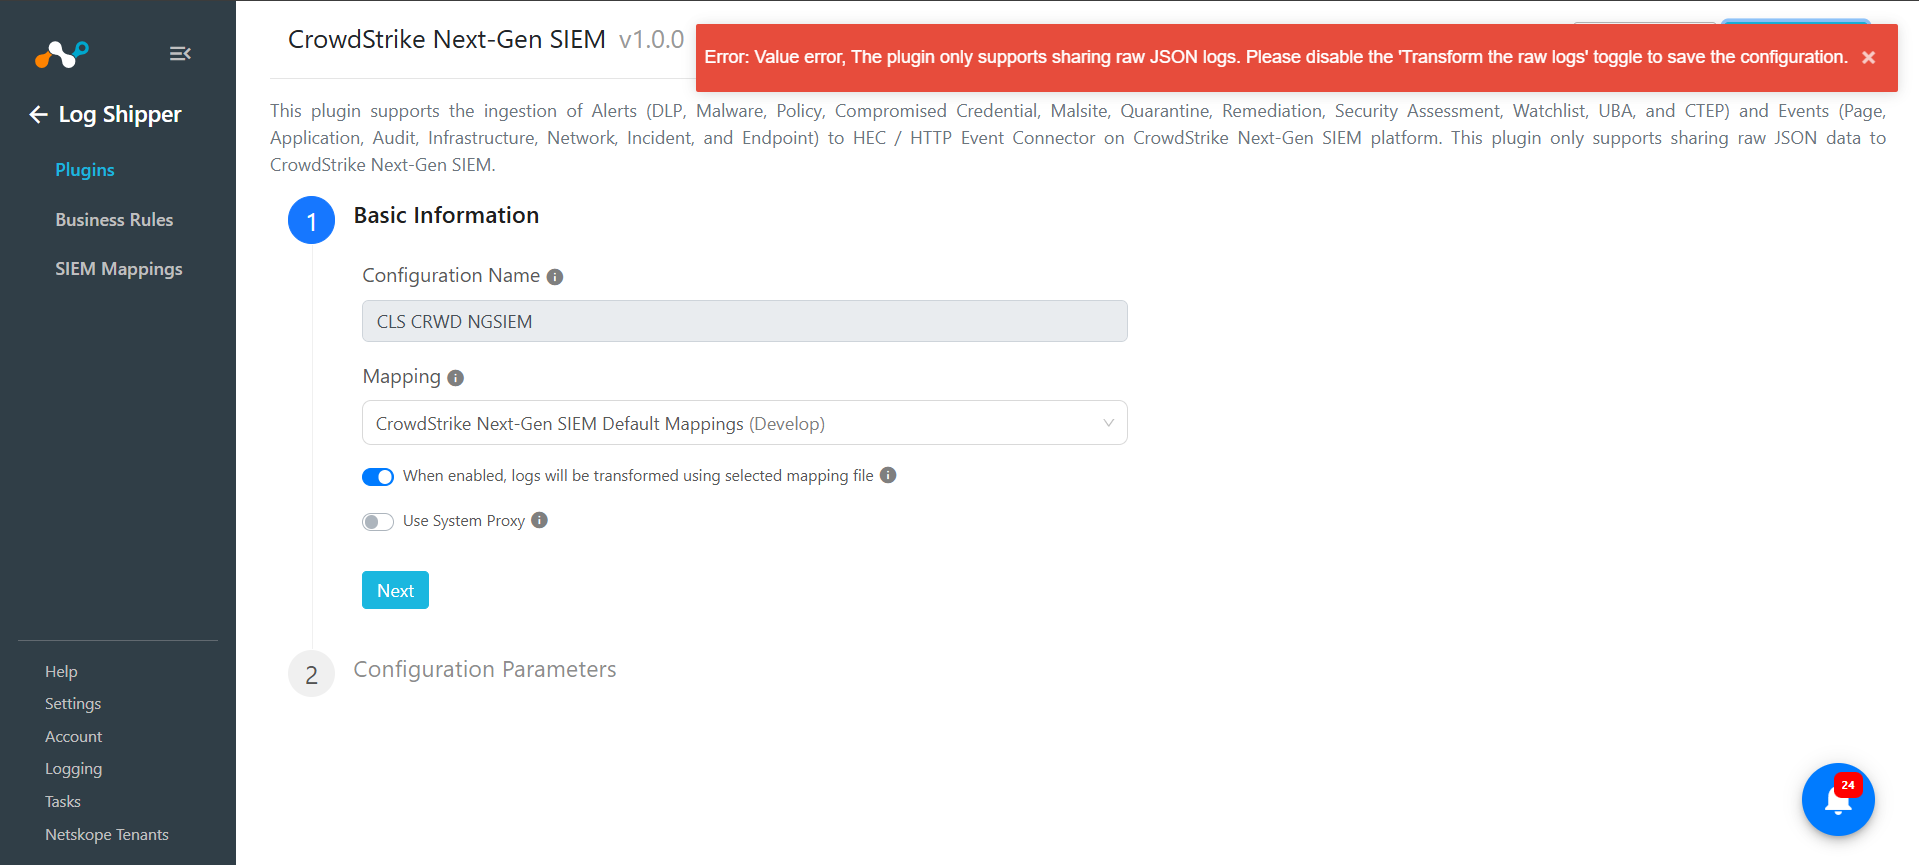Click the Configuration Name info icon

click(x=555, y=277)
